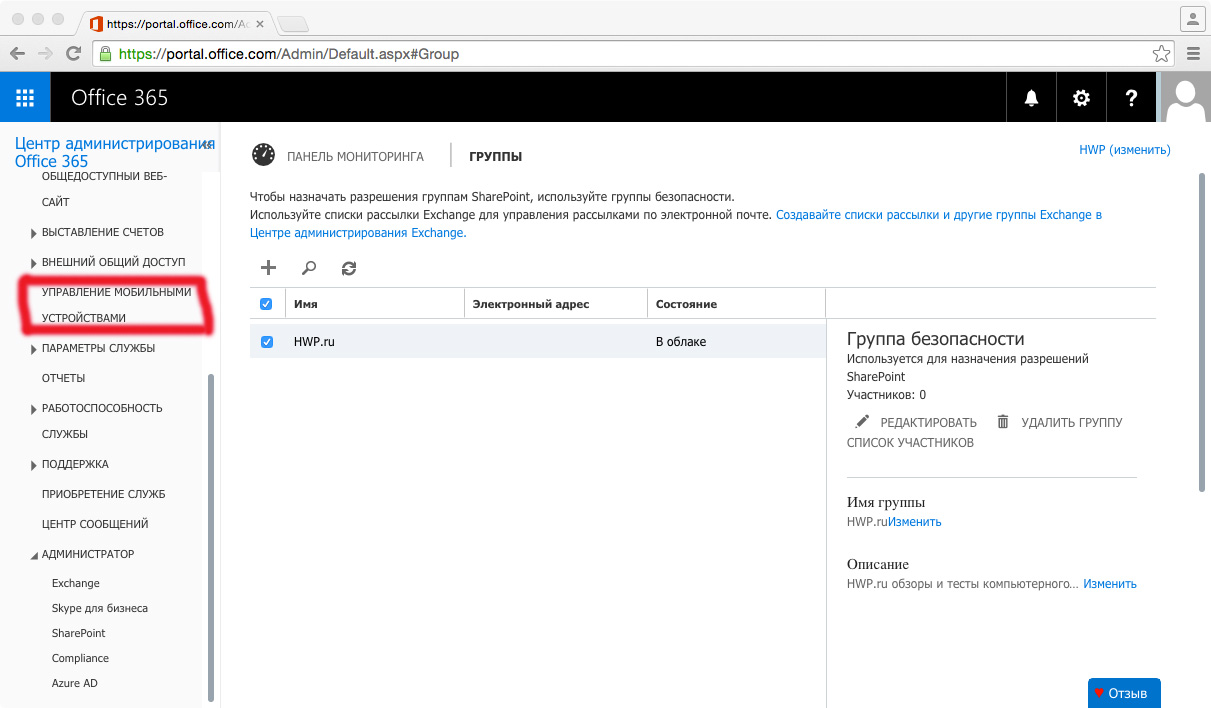Open Chrome user profile button
Image resolution: width=1211 pixels, height=708 pixels.
pos(1191,19)
